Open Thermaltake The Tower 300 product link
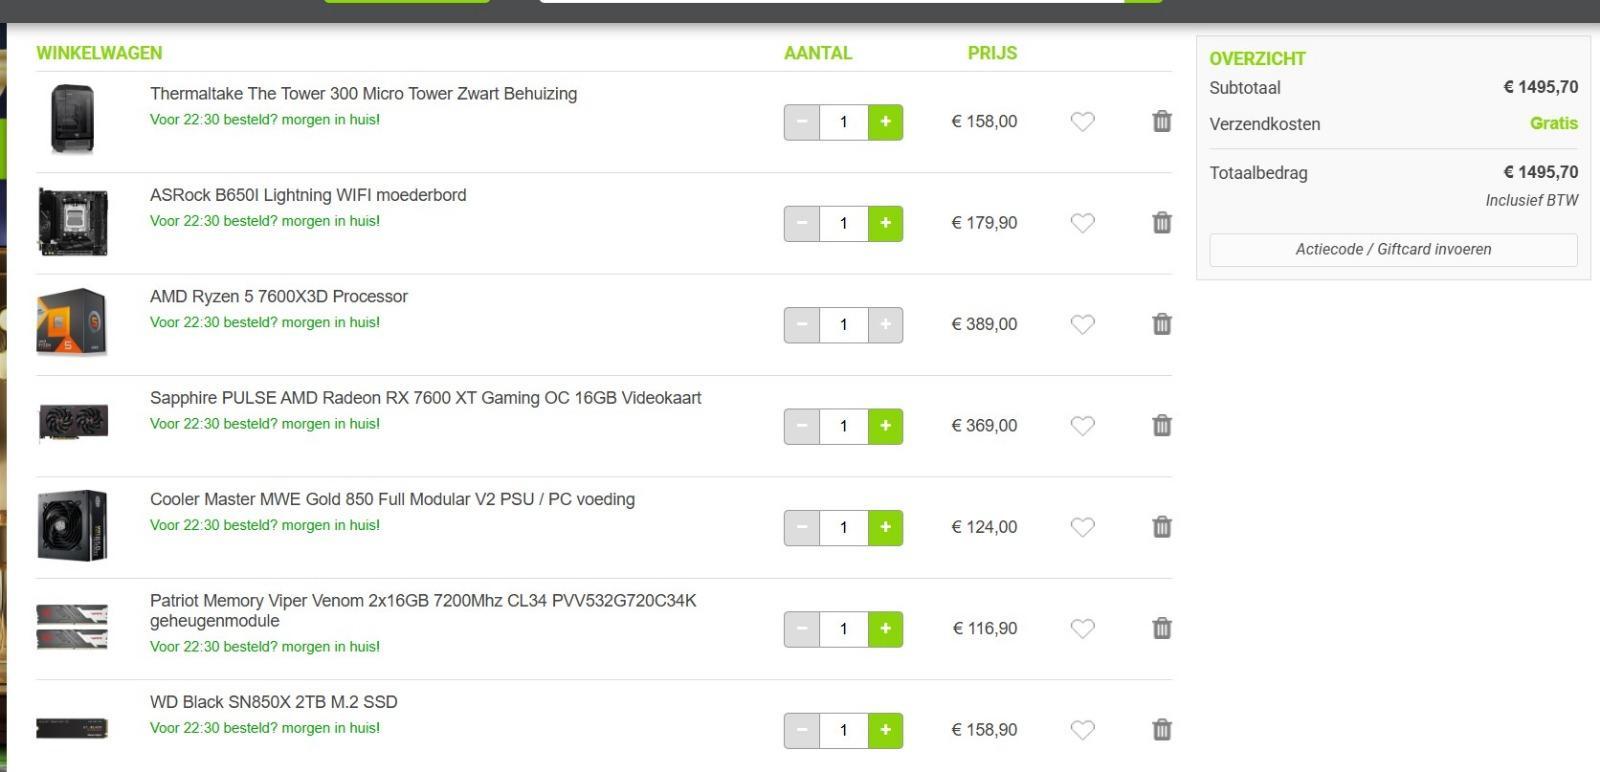This screenshot has width=1600, height=772. [x=363, y=94]
